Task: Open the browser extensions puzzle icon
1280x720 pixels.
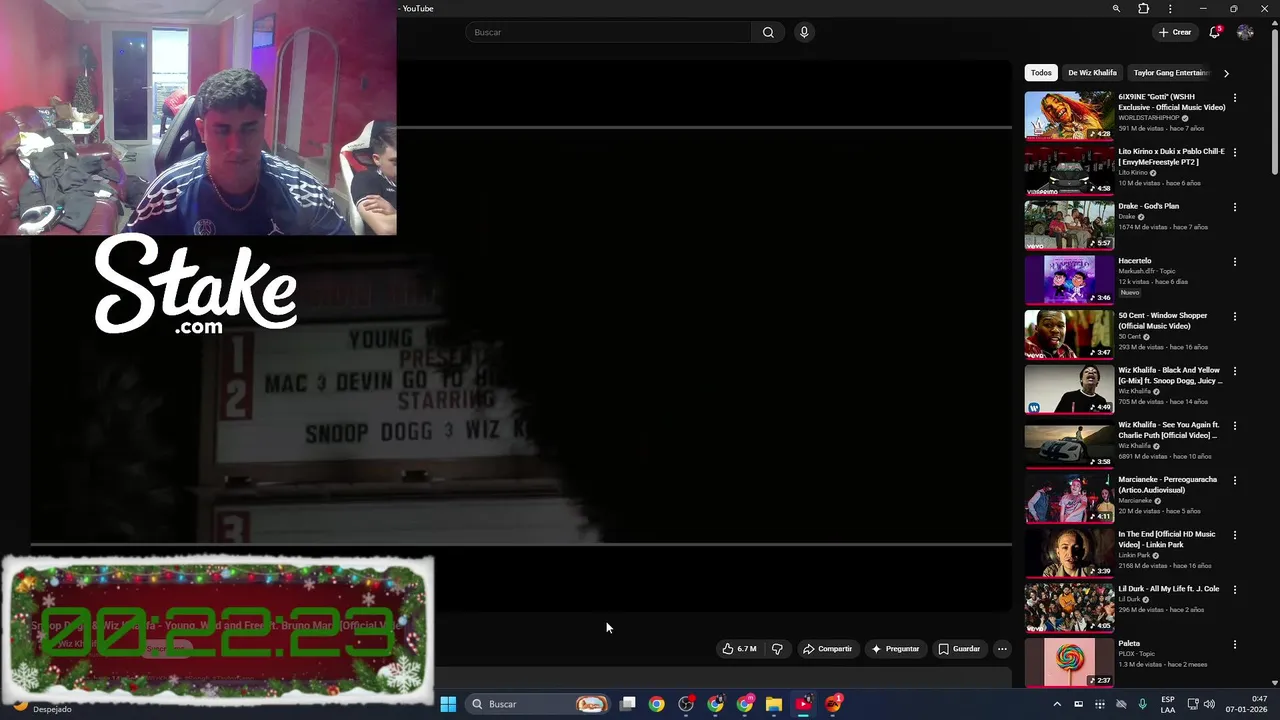Action: click(1144, 9)
